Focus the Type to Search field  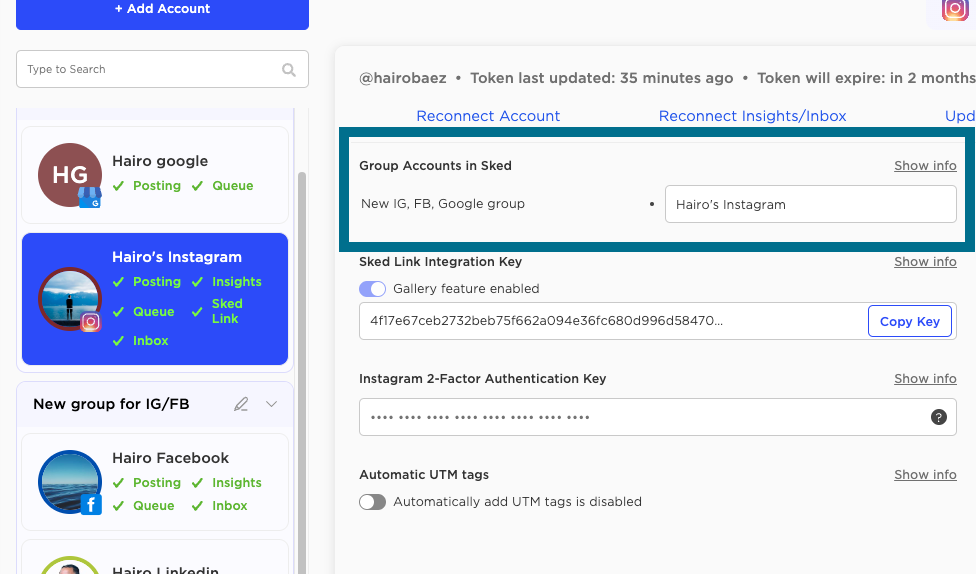[x=162, y=69]
